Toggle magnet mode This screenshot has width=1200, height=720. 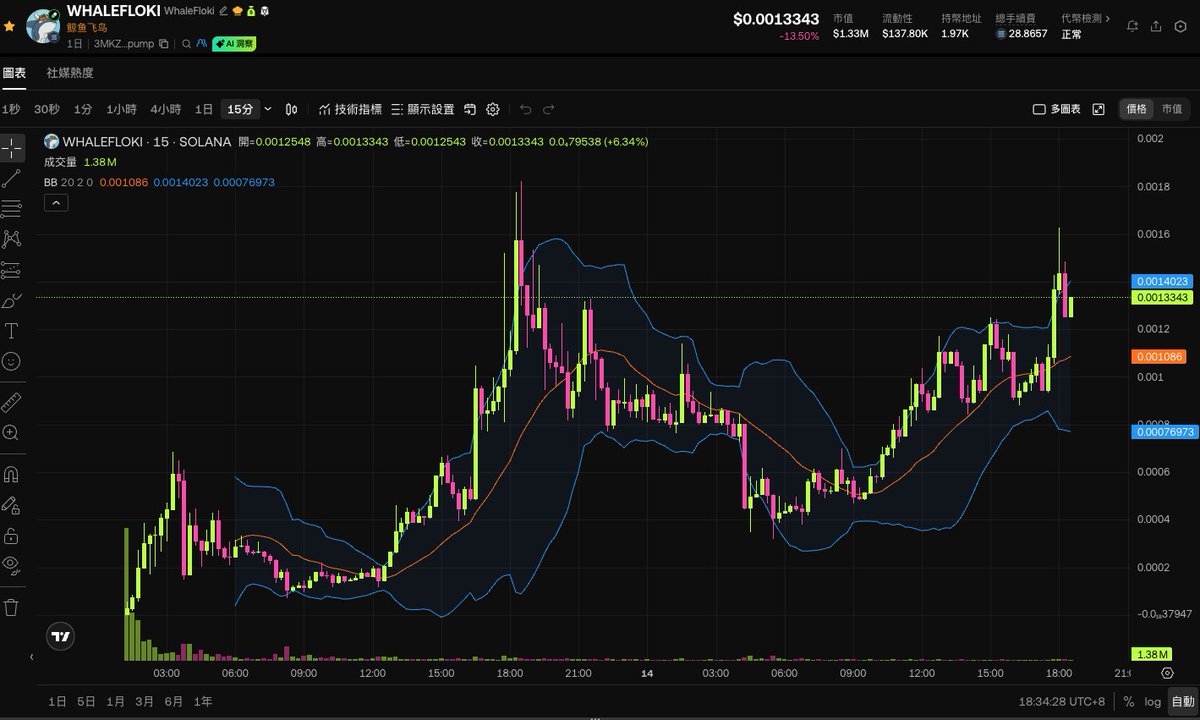point(12,474)
